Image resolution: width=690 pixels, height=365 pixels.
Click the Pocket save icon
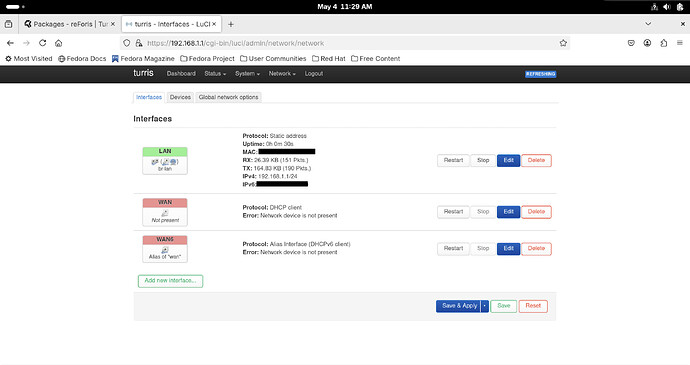click(x=631, y=43)
